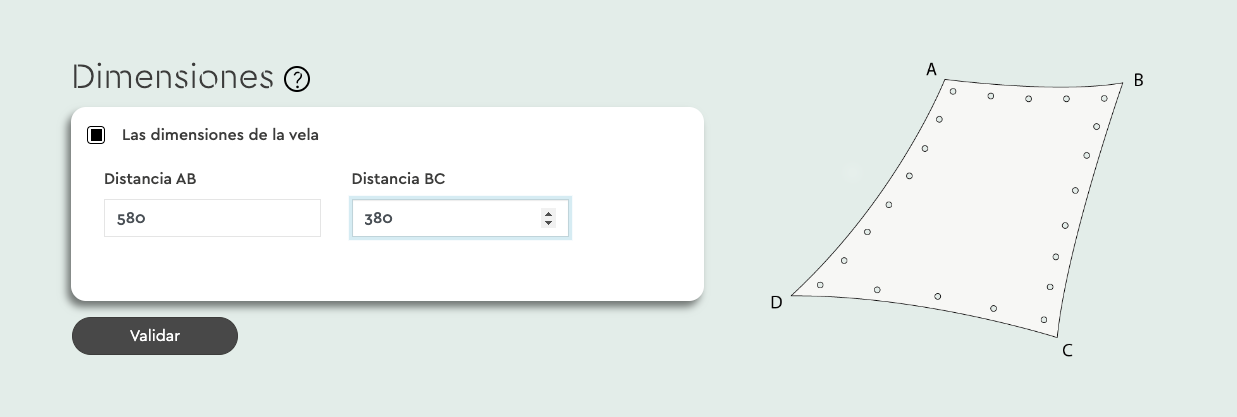Click the eyelet nearest corner A
1237x417 pixels.
[953, 92]
